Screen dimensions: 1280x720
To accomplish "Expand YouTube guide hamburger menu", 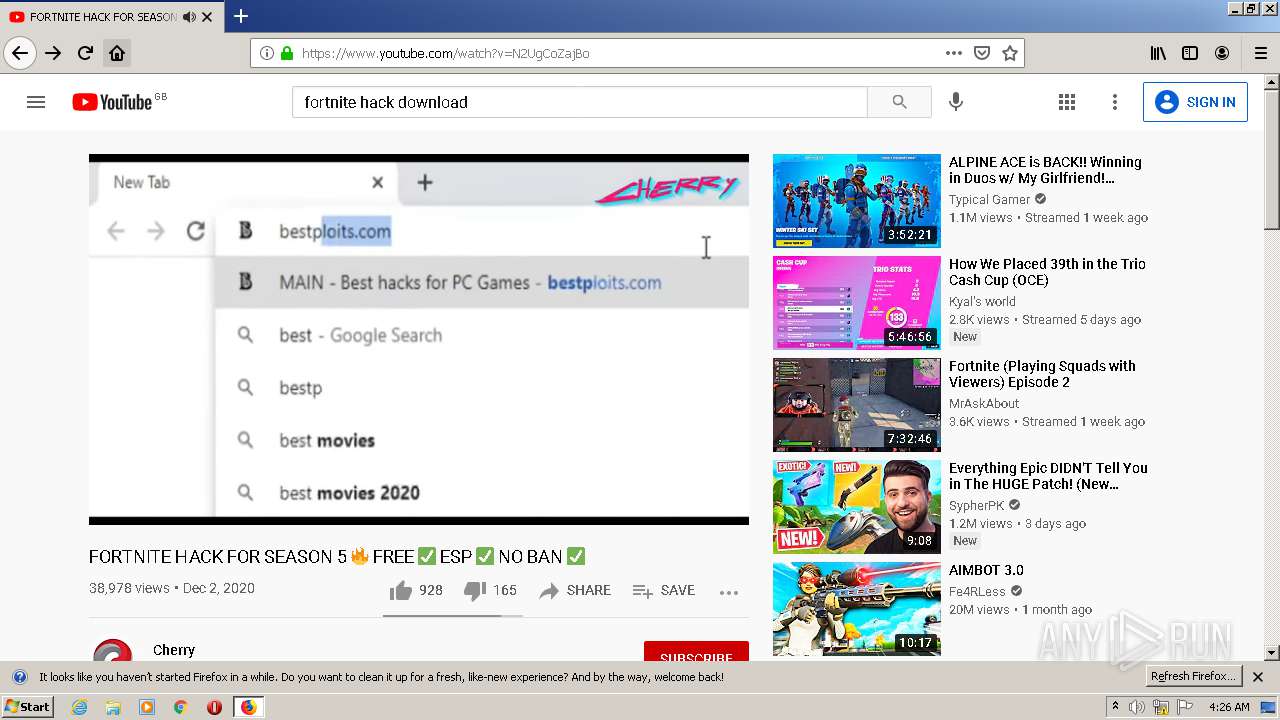I will tap(36, 102).
